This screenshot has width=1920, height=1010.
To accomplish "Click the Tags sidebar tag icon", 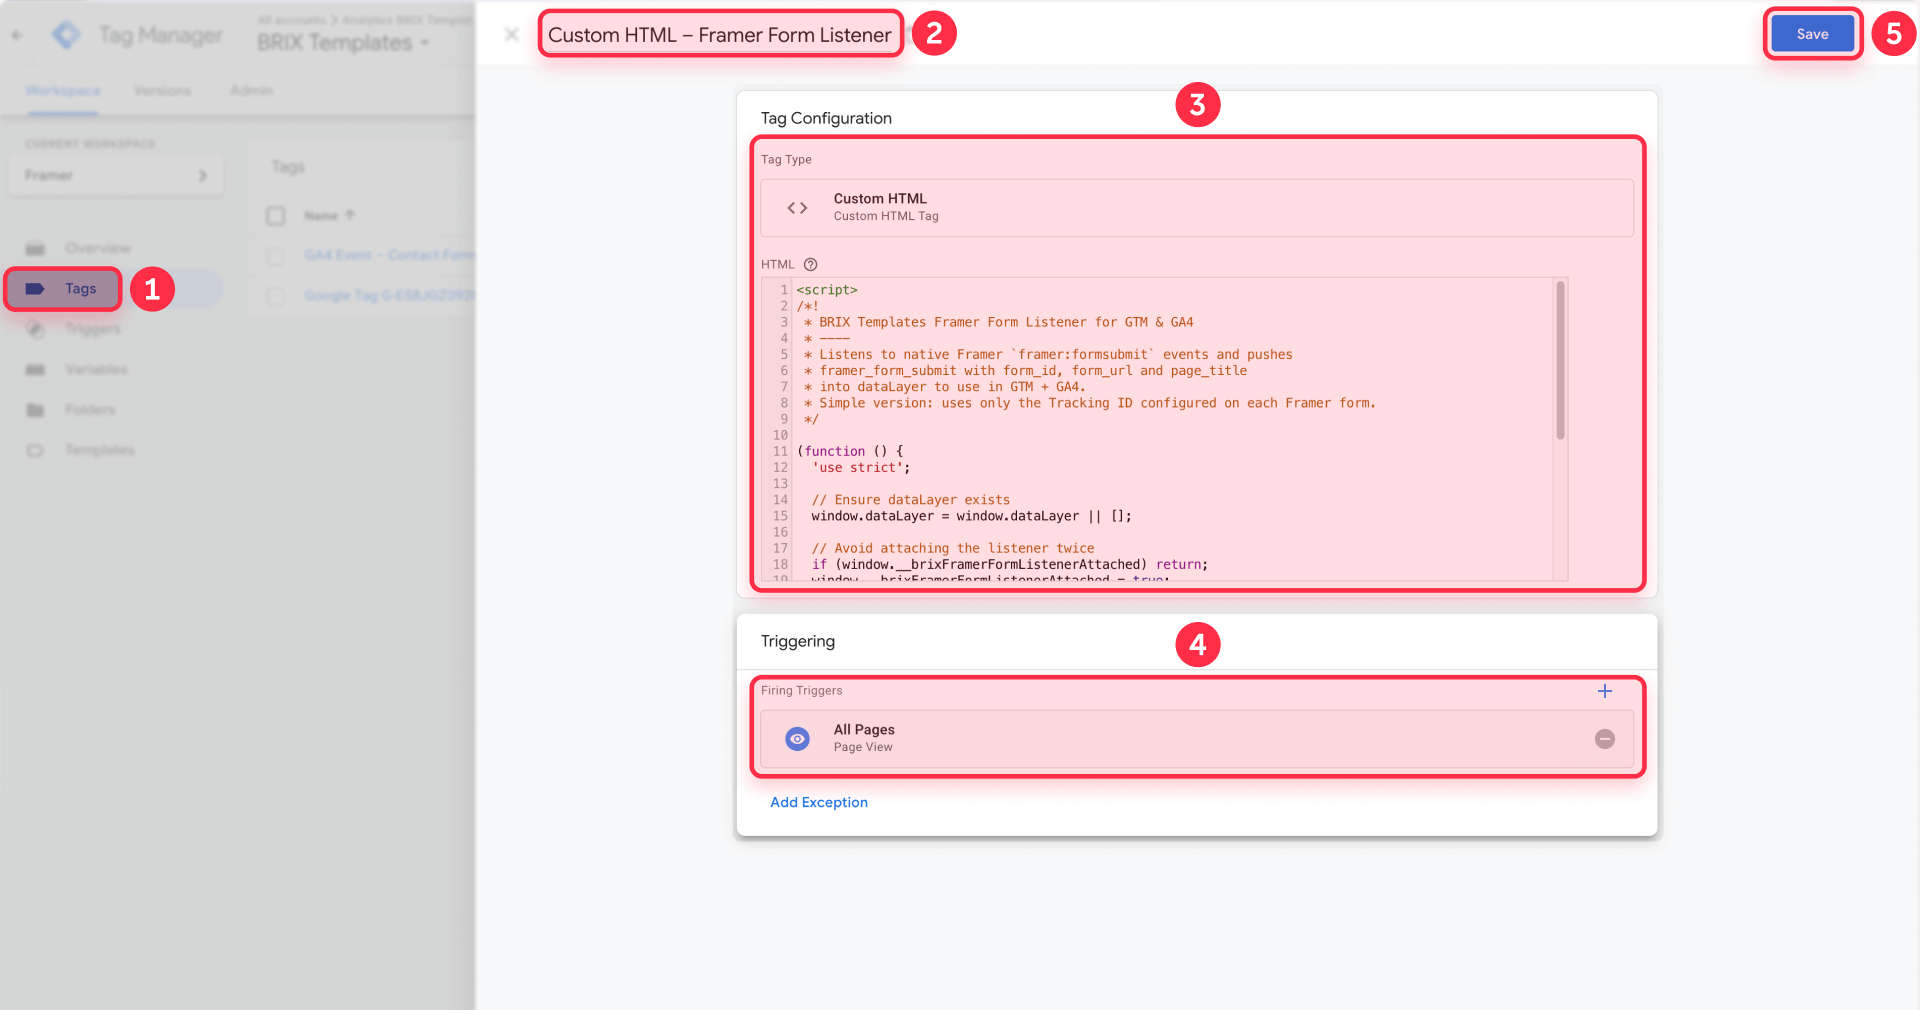I will click(35, 289).
